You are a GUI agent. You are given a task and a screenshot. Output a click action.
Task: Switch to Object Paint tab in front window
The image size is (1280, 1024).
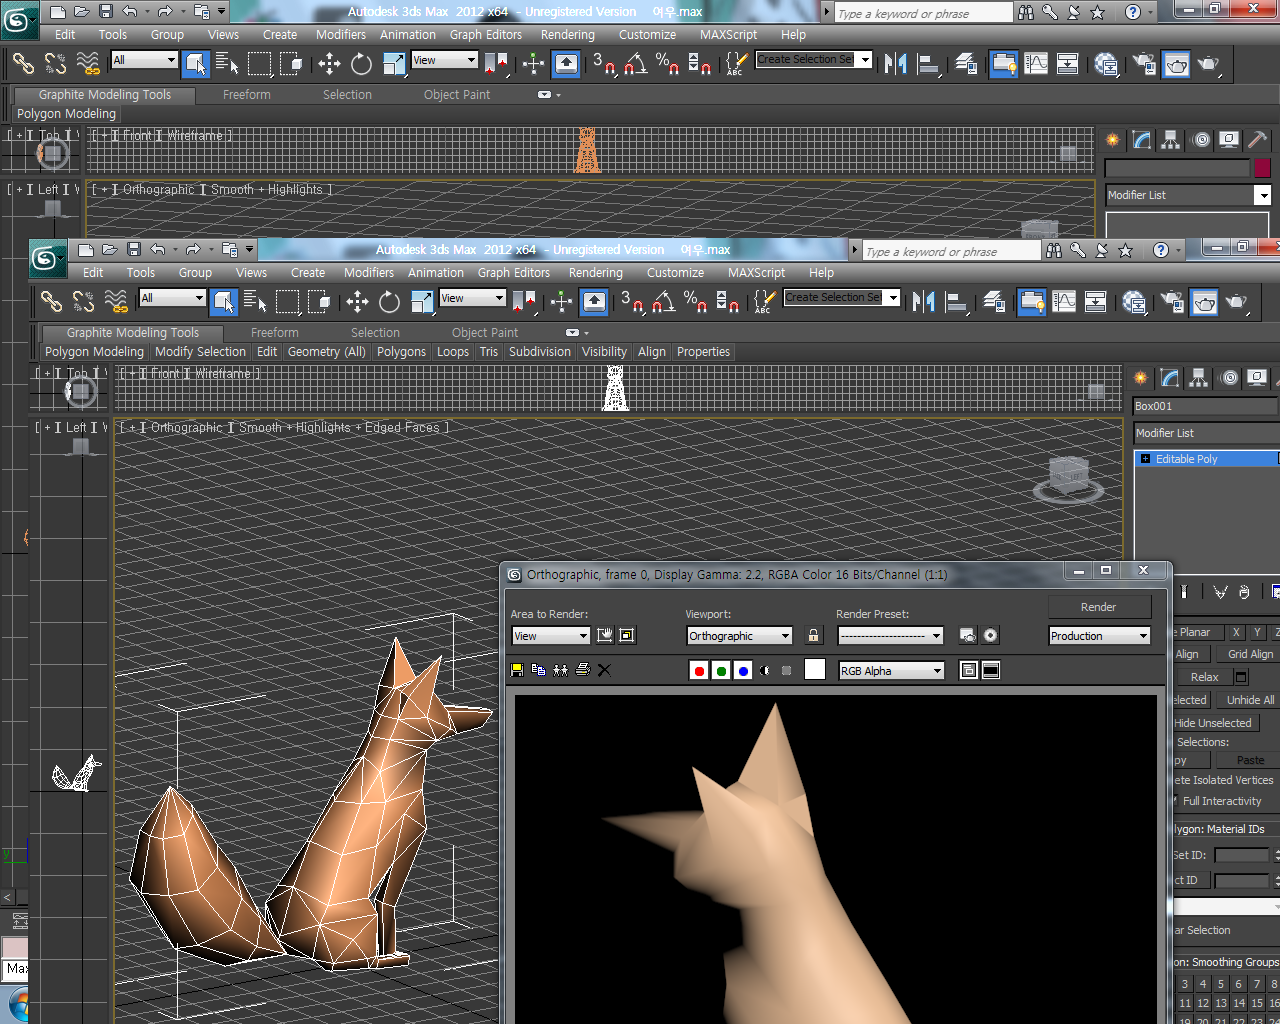[x=485, y=333]
